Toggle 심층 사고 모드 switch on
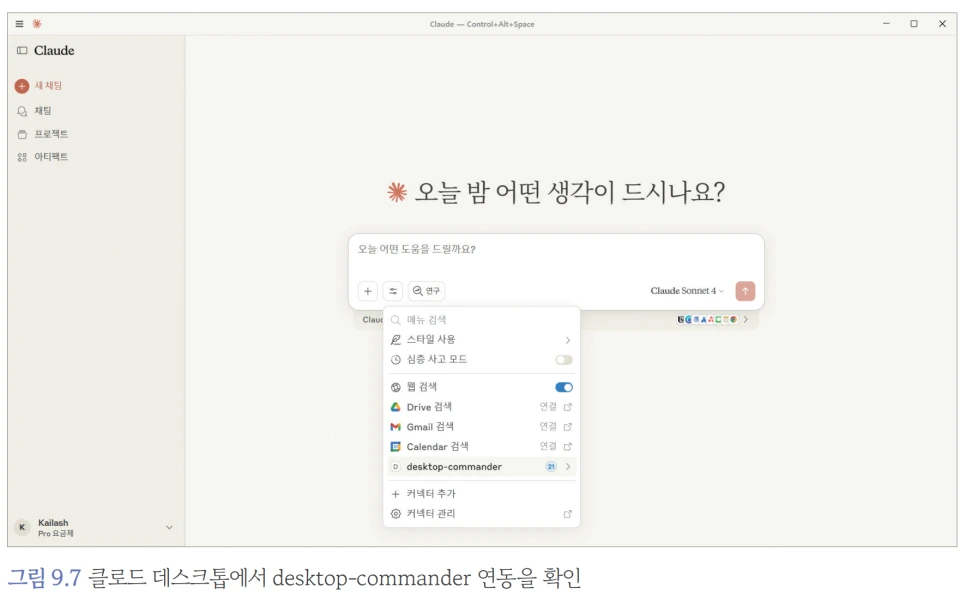The width and height of the screenshot is (966, 594). tap(564, 360)
